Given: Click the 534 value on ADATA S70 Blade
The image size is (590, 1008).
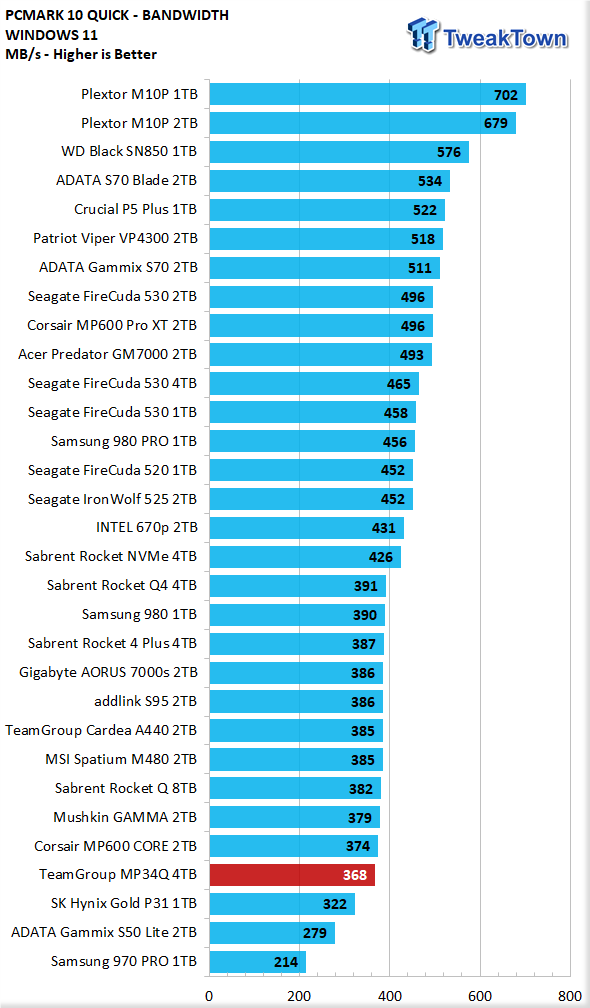Looking at the screenshot, I should pyautogui.click(x=430, y=181).
